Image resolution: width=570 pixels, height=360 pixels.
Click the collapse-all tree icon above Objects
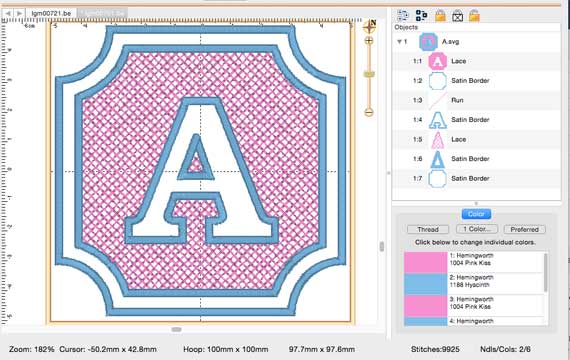click(403, 15)
